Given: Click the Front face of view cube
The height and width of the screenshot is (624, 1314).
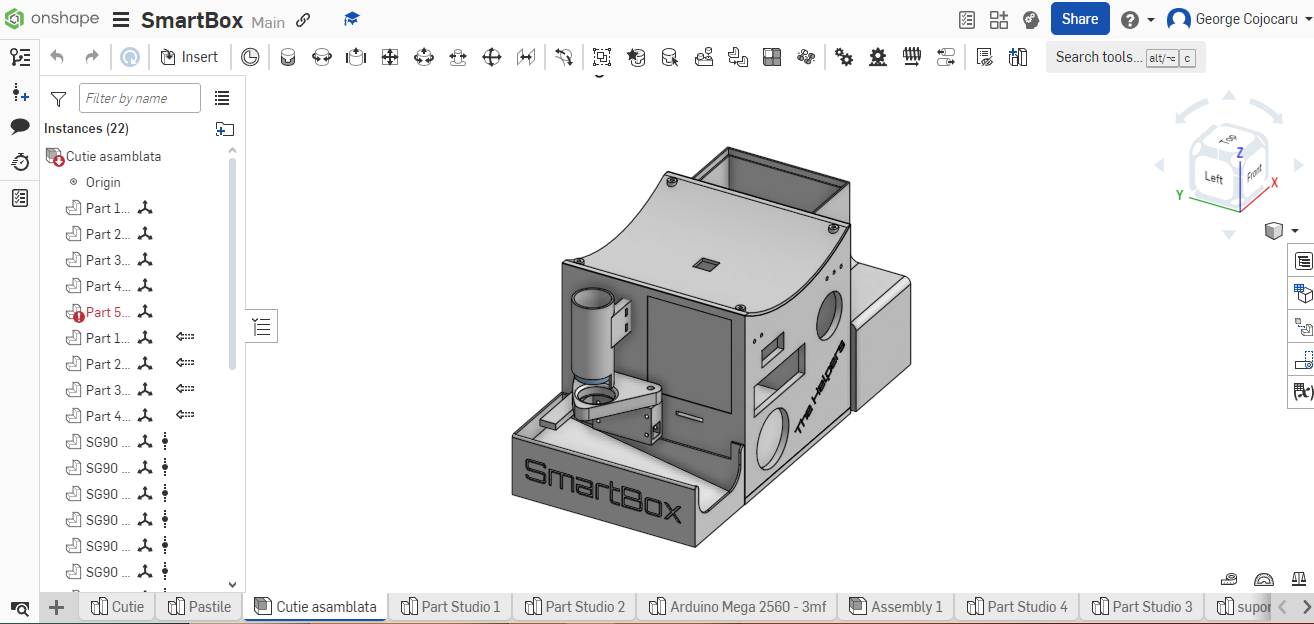Looking at the screenshot, I should coord(1254,172).
